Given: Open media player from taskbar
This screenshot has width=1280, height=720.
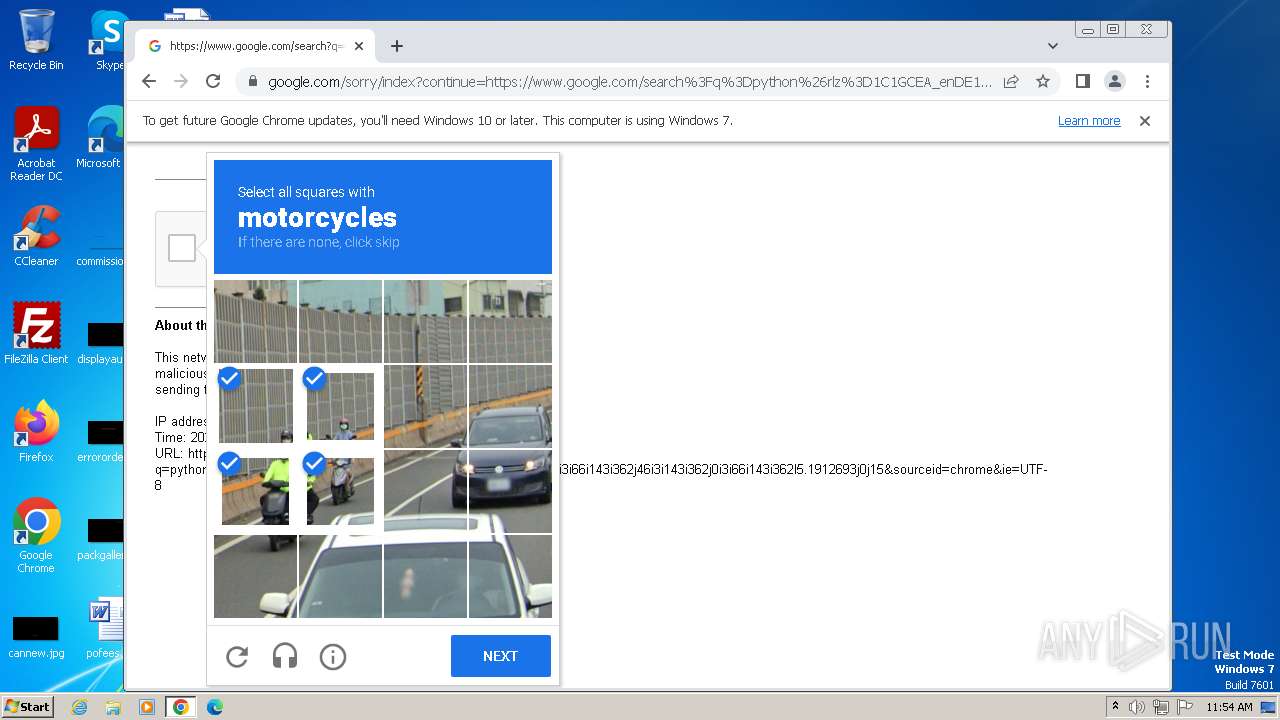Looking at the screenshot, I should point(147,707).
